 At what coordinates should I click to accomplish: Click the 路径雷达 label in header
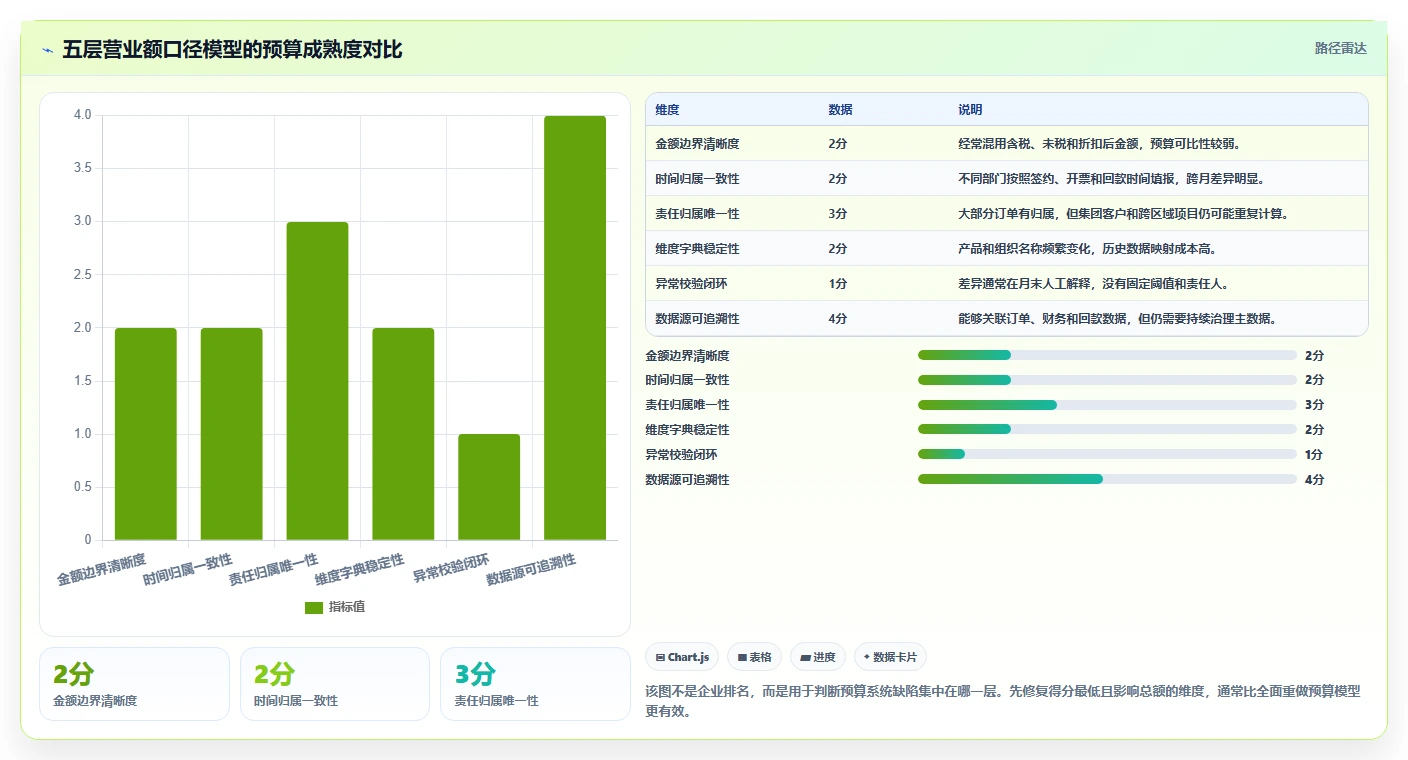click(1340, 48)
